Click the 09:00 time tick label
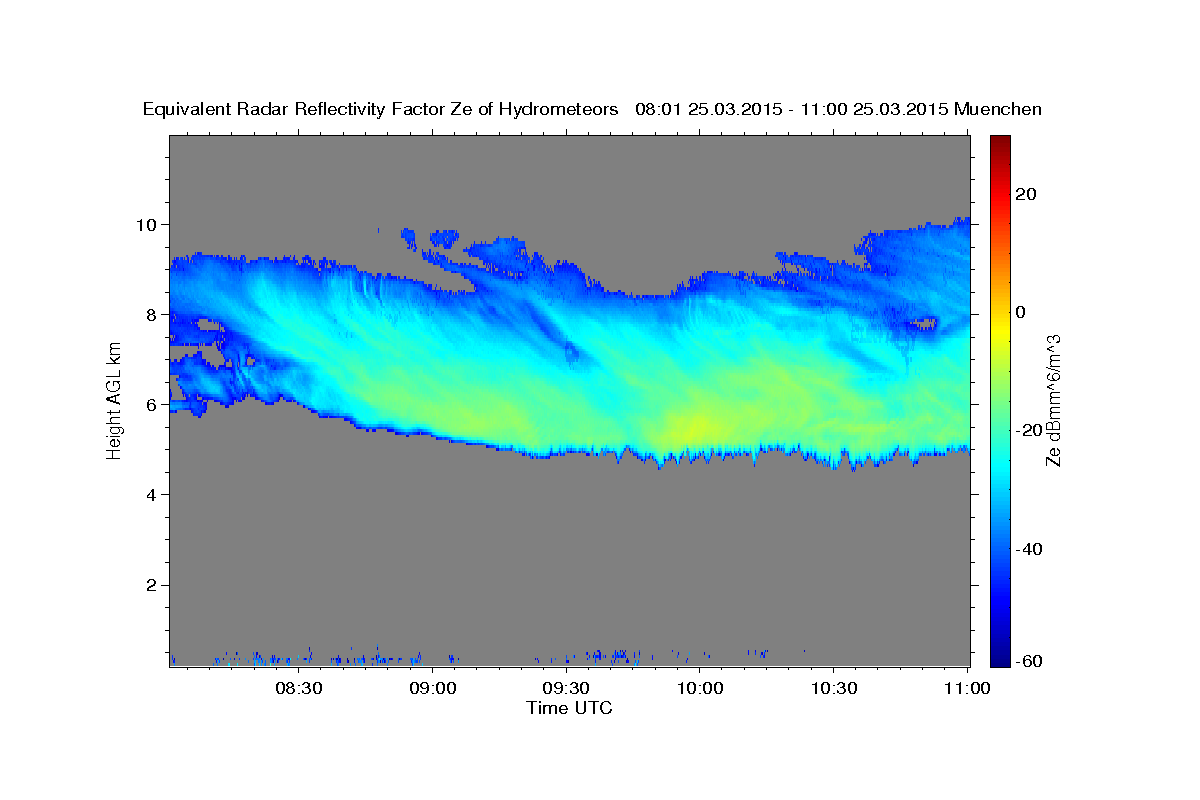 tap(432, 688)
